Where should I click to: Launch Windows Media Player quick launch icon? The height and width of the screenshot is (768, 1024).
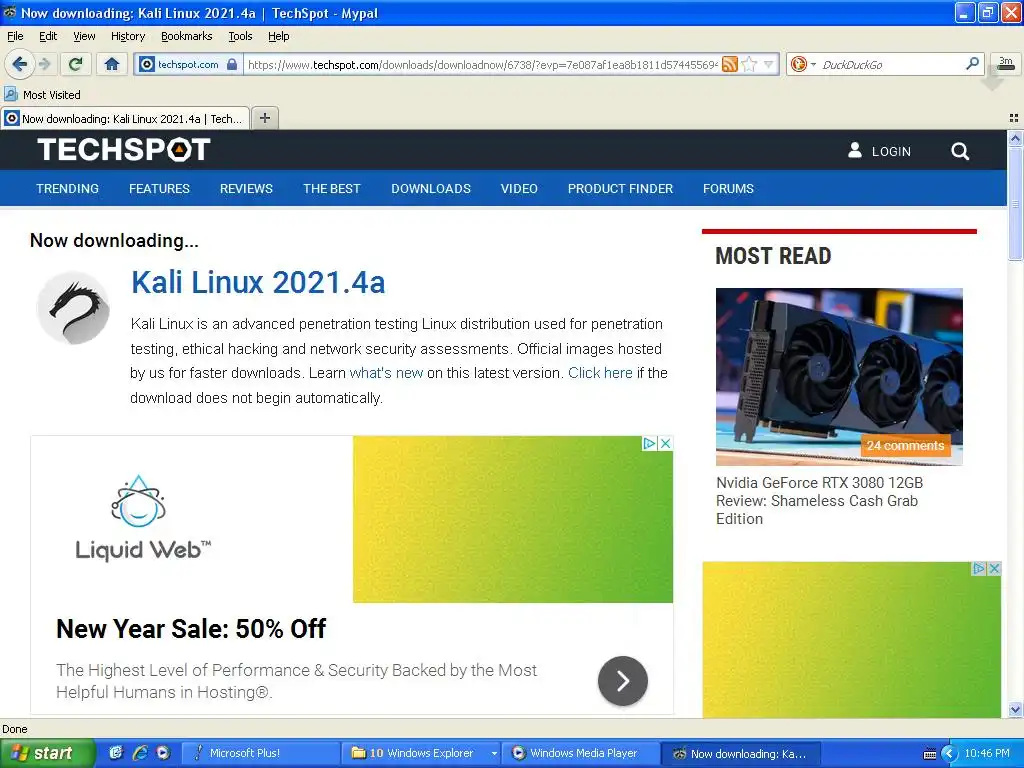[163, 753]
